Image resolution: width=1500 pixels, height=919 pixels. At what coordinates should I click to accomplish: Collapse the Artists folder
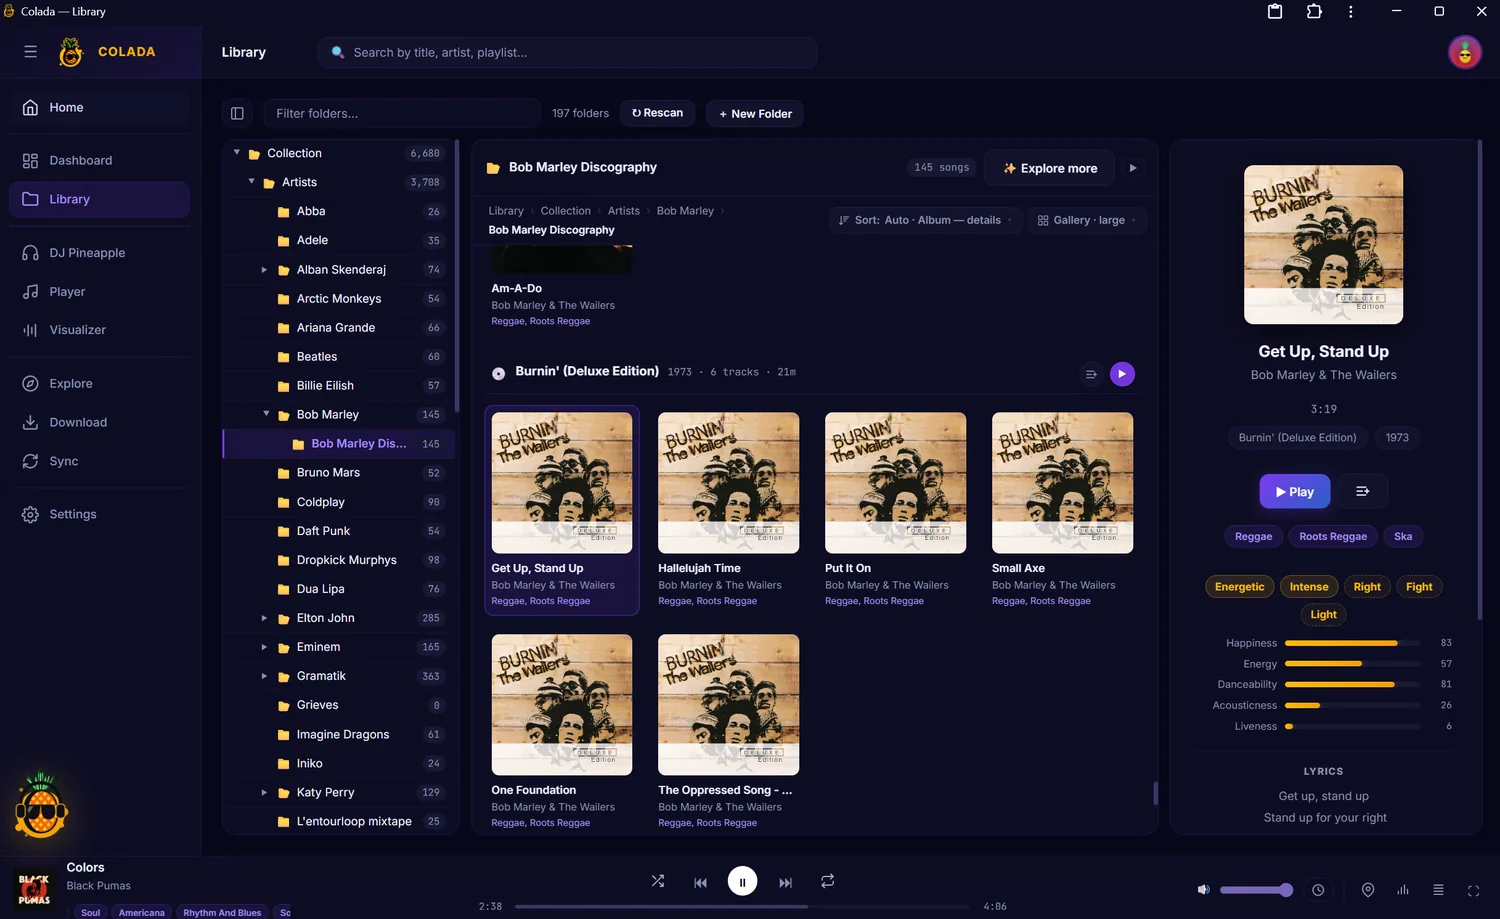click(252, 182)
